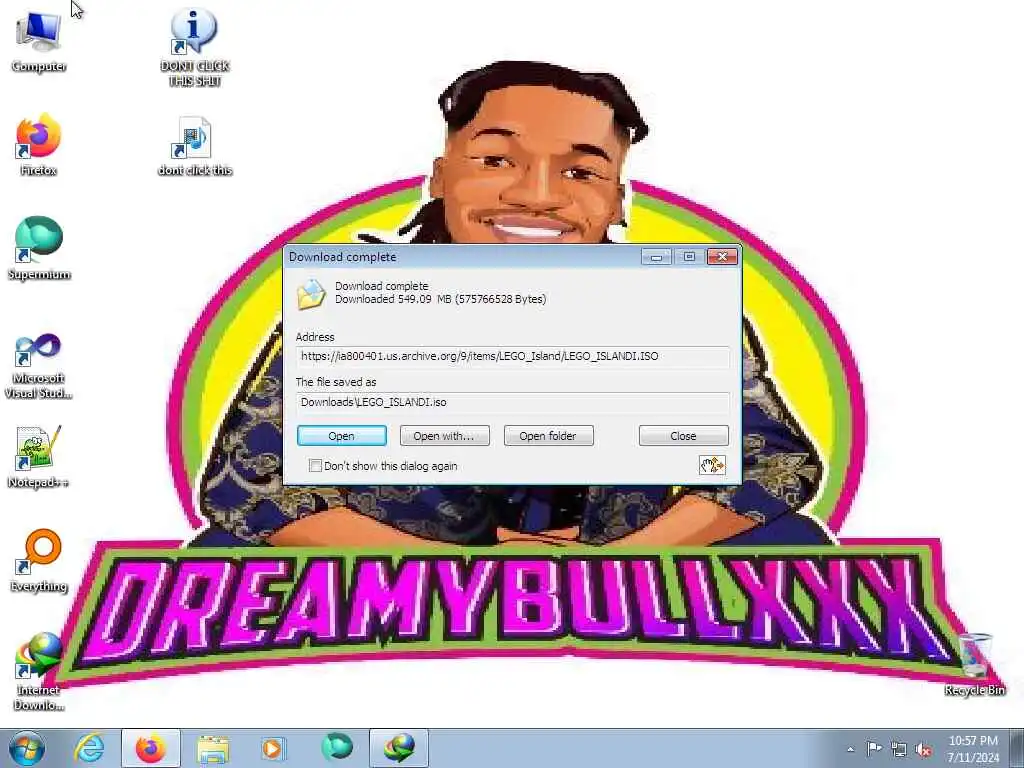This screenshot has height=768, width=1024.
Task: Open the Action Center flag icon
Action: pyautogui.click(x=874, y=749)
